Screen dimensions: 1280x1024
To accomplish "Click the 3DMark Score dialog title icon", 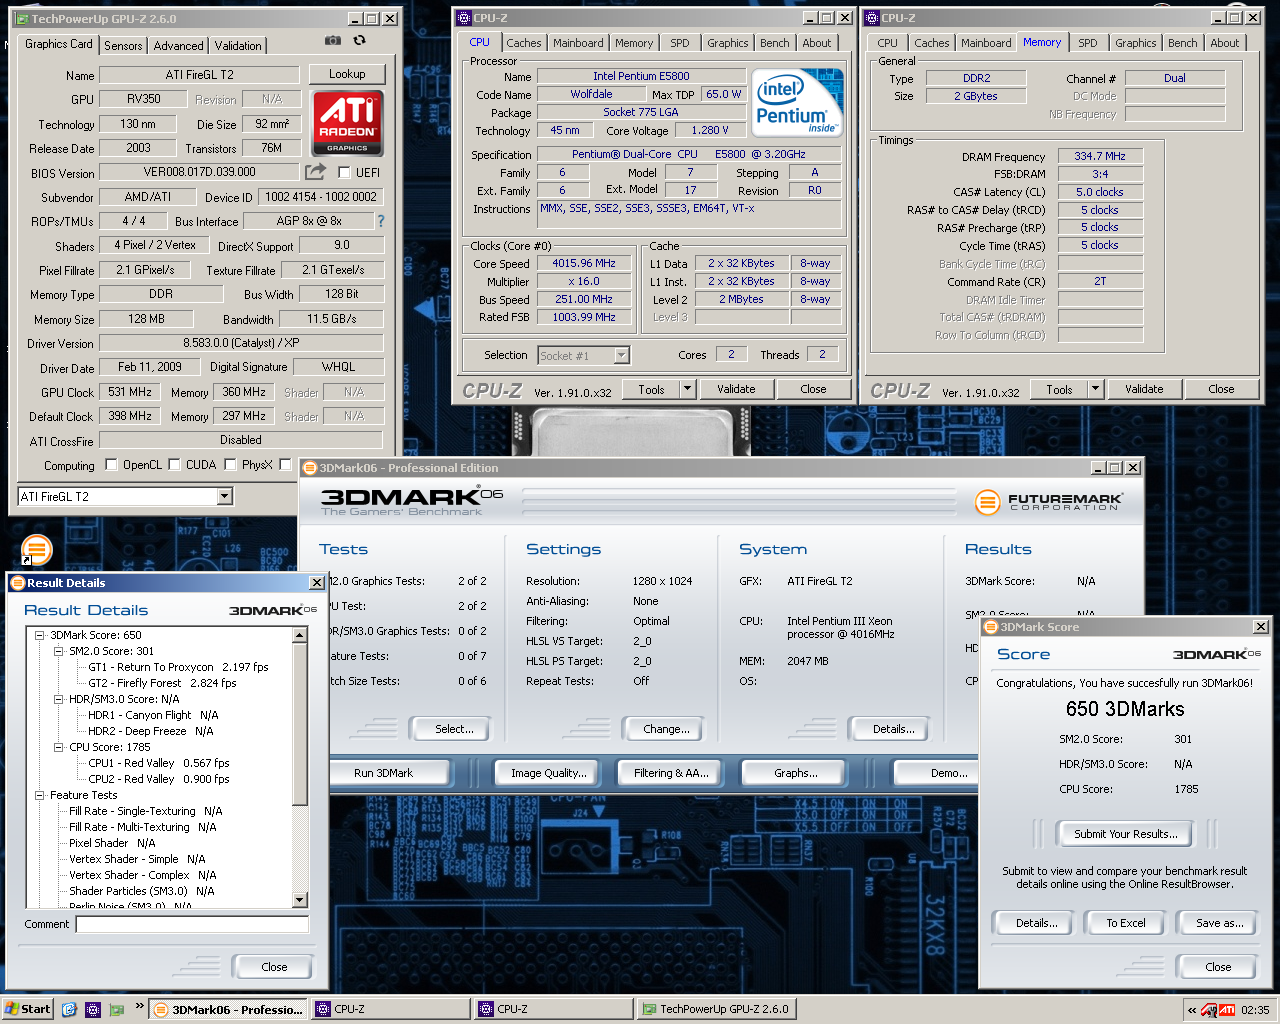I will [x=991, y=627].
